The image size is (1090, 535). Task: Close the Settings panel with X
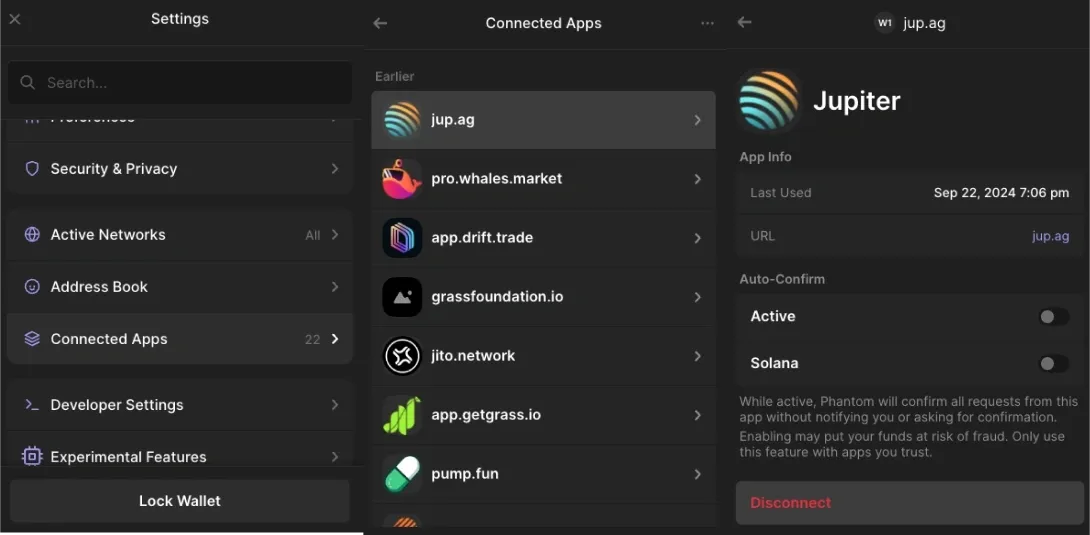click(x=15, y=19)
